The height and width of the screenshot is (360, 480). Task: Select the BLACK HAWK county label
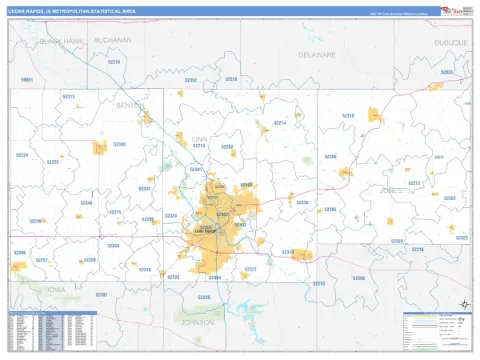(x=62, y=41)
